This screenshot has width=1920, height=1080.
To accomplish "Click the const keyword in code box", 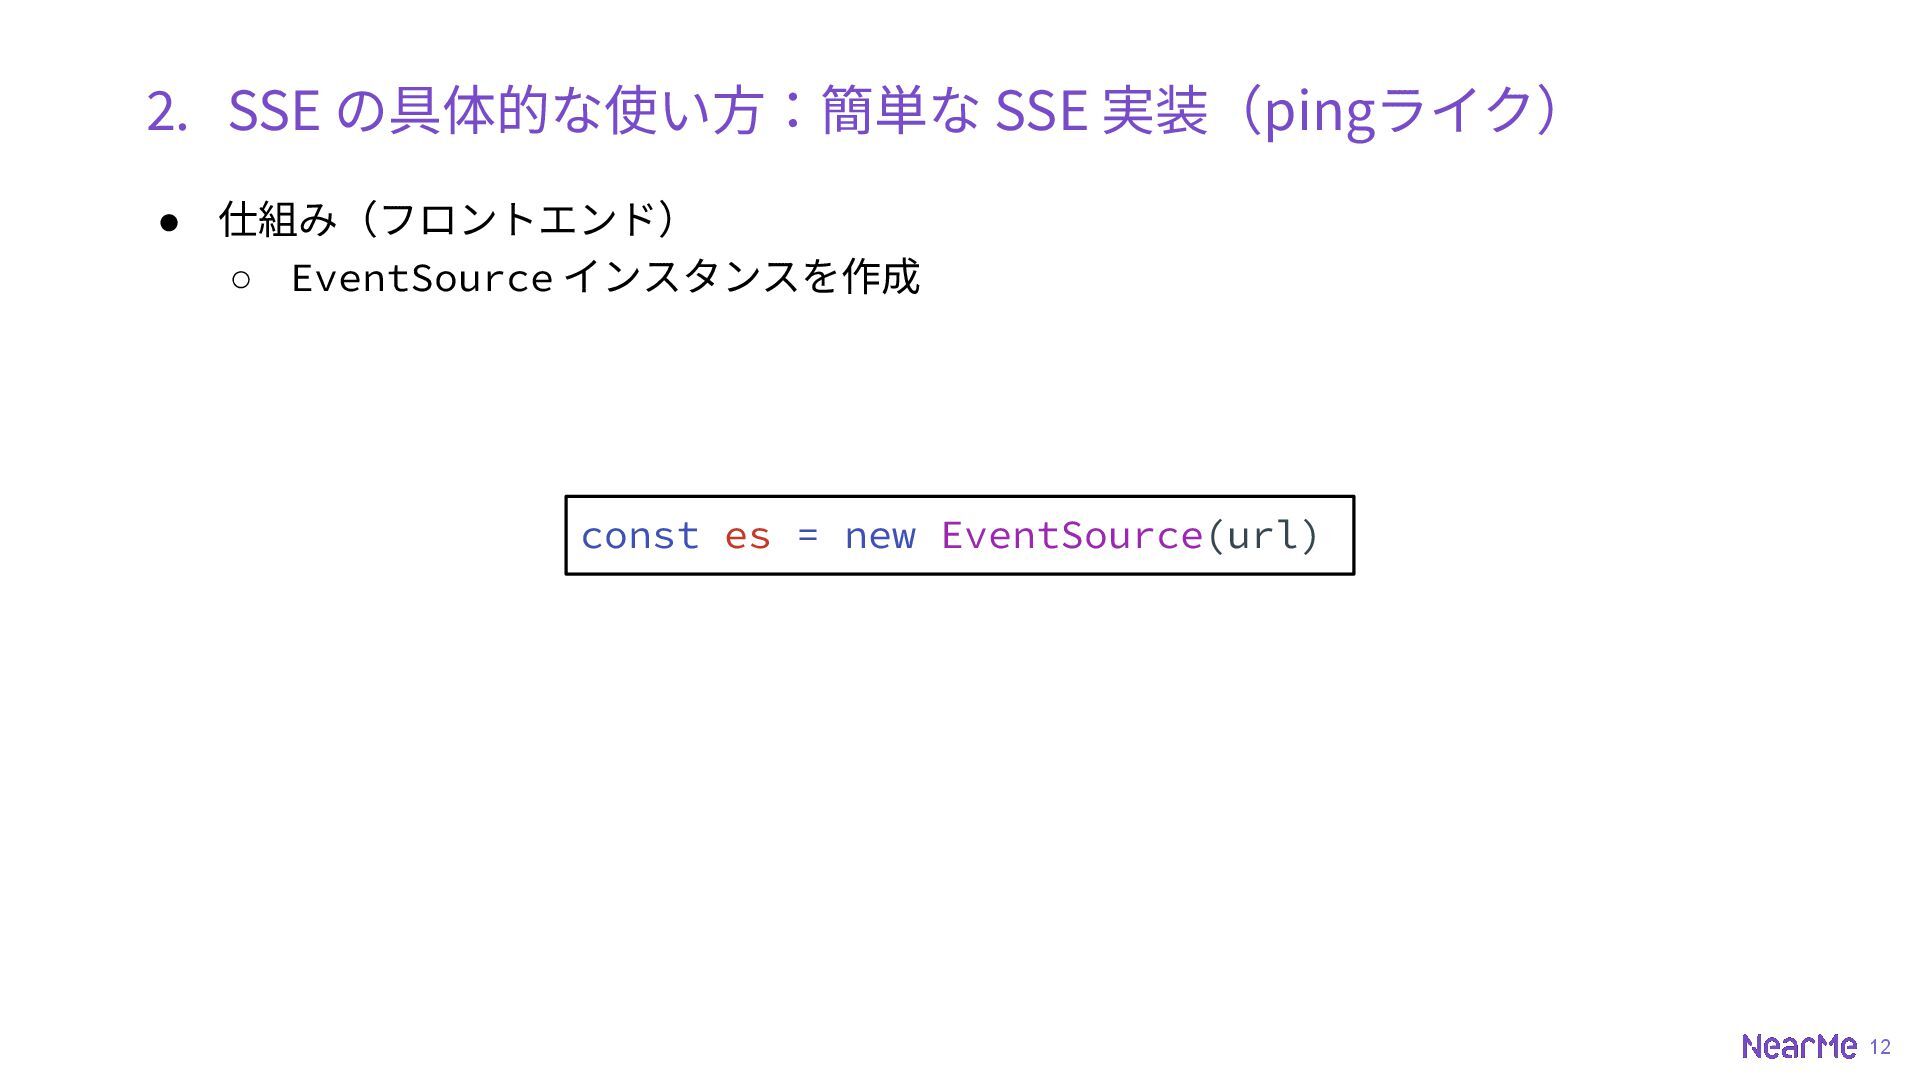I will click(640, 536).
